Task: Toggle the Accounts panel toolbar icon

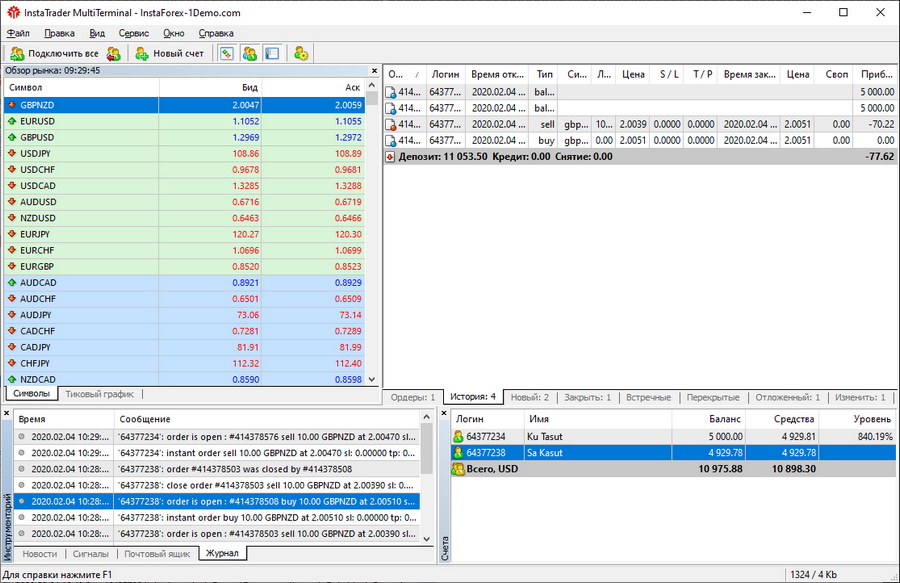Action: [x=249, y=53]
